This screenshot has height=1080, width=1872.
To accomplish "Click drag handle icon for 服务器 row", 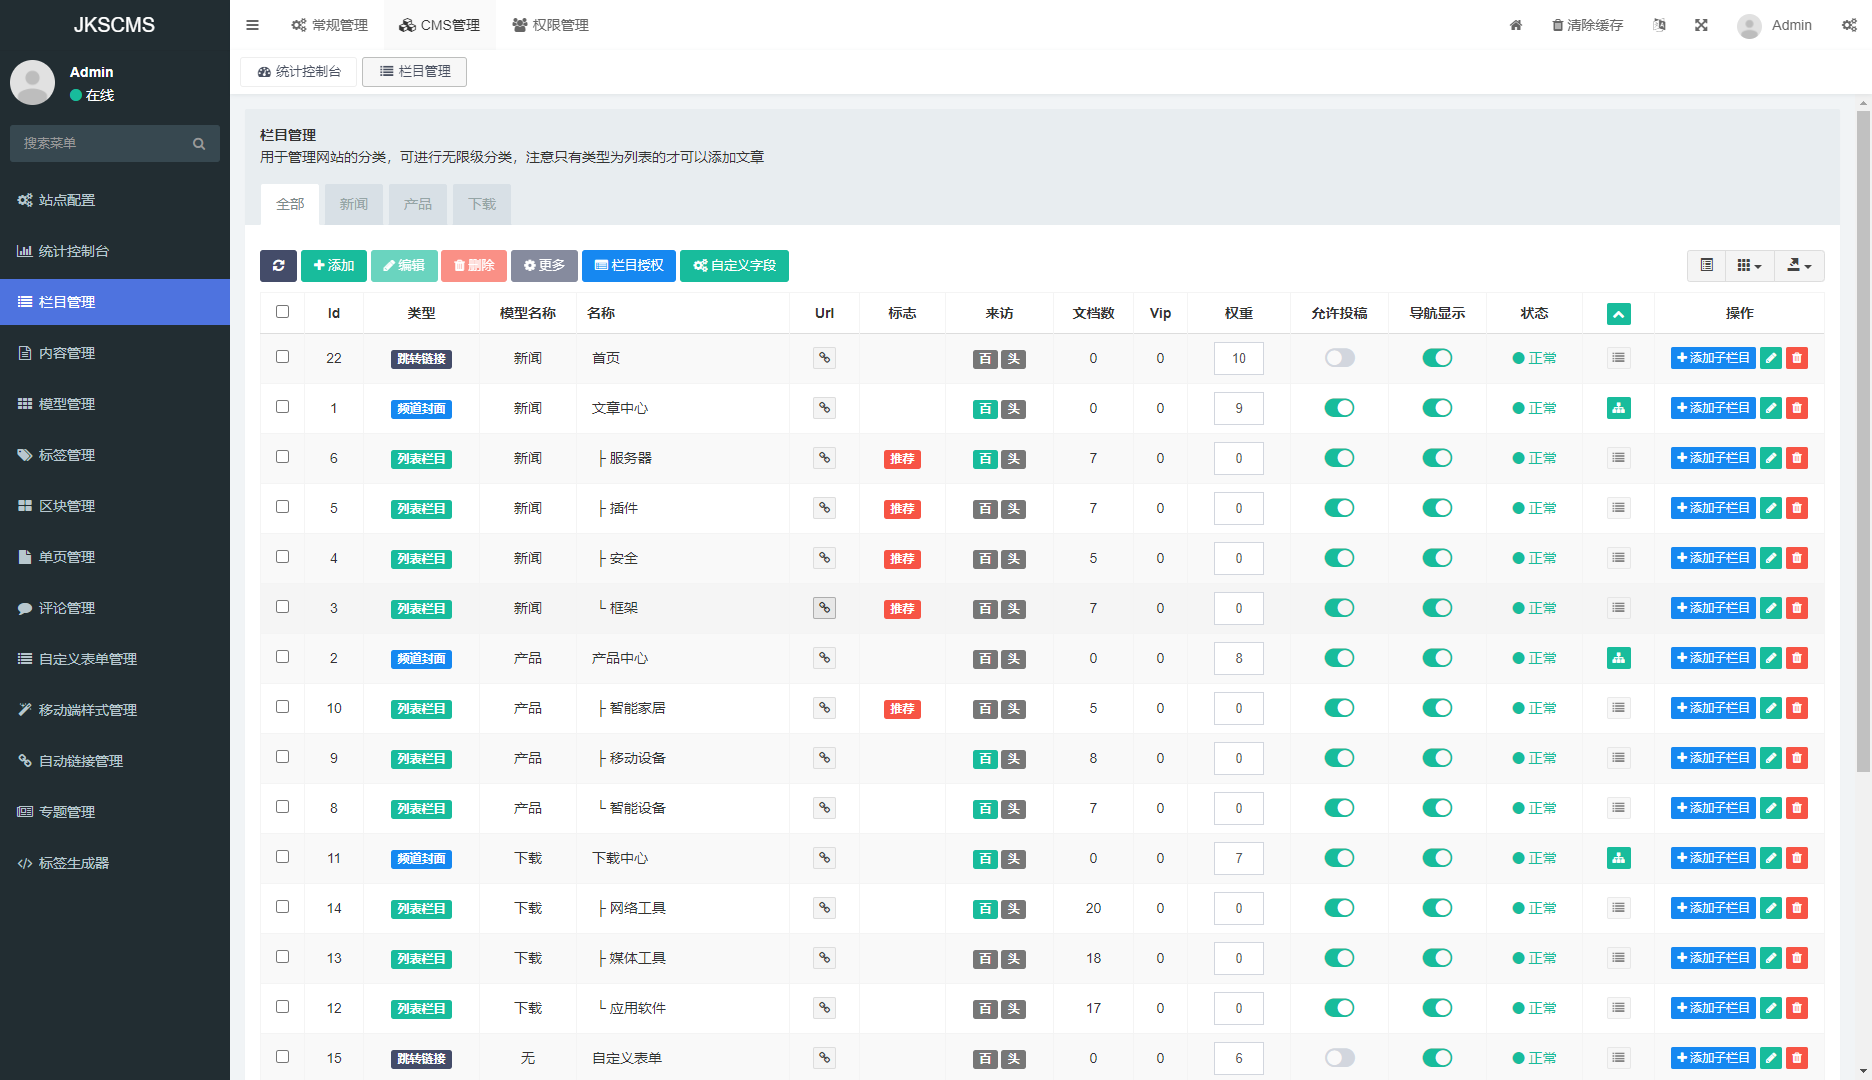I will (1618, 458).
